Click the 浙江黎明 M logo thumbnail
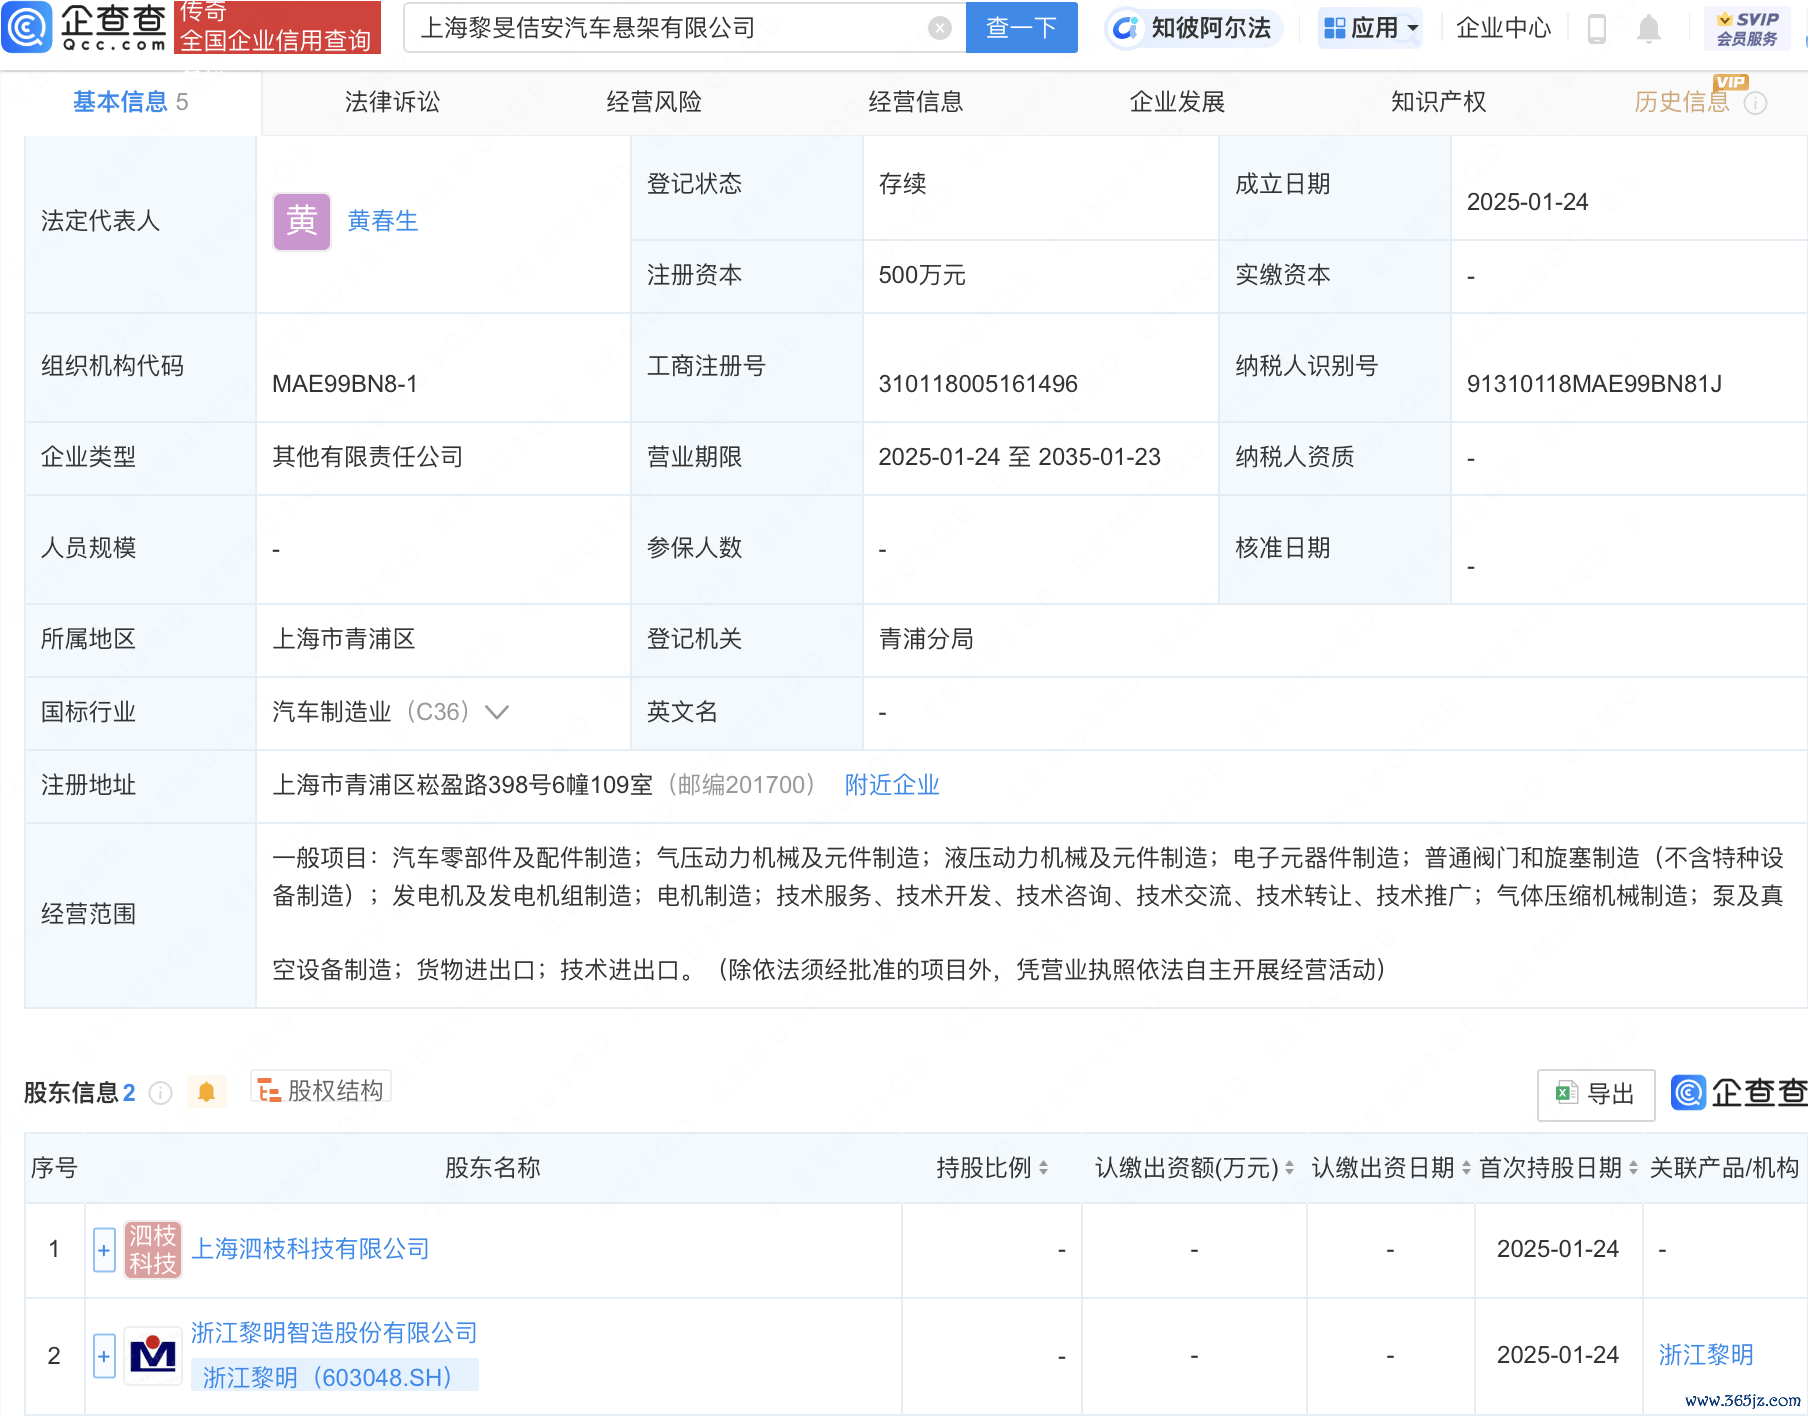 [153, 1356]
